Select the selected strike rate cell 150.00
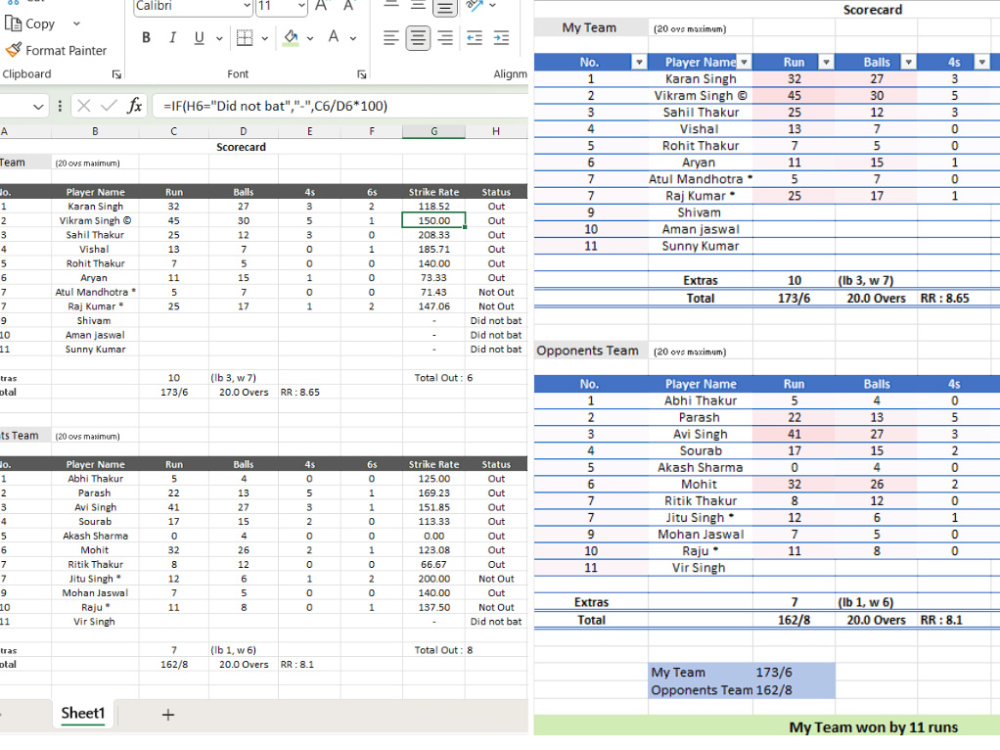Screen dimensions: 1000x750 [434, 221]
